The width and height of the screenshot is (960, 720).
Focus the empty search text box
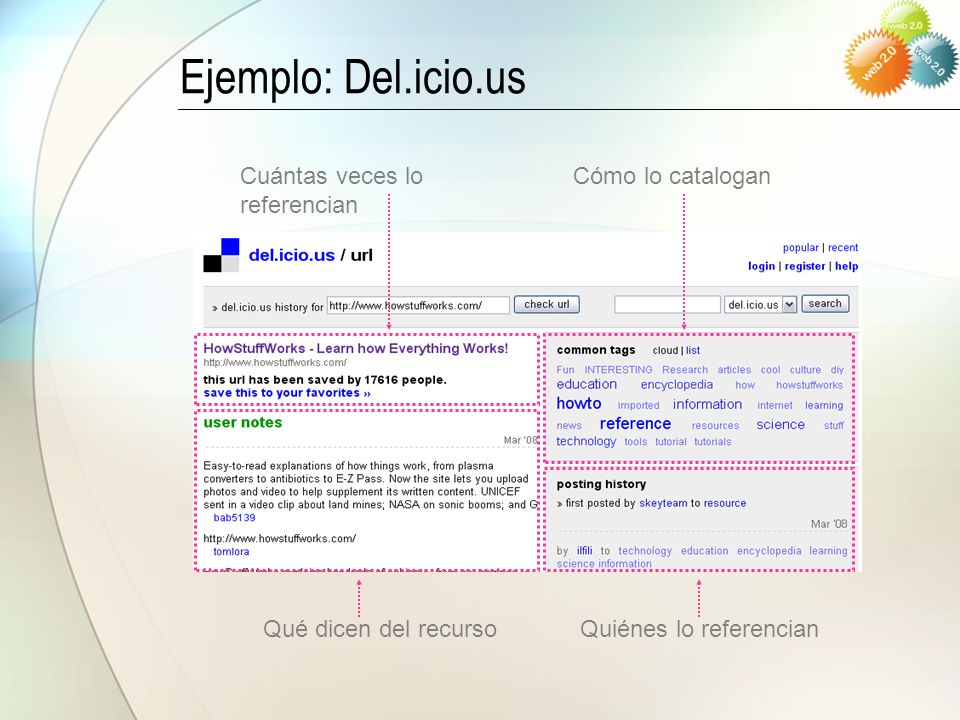pos(667,304)
